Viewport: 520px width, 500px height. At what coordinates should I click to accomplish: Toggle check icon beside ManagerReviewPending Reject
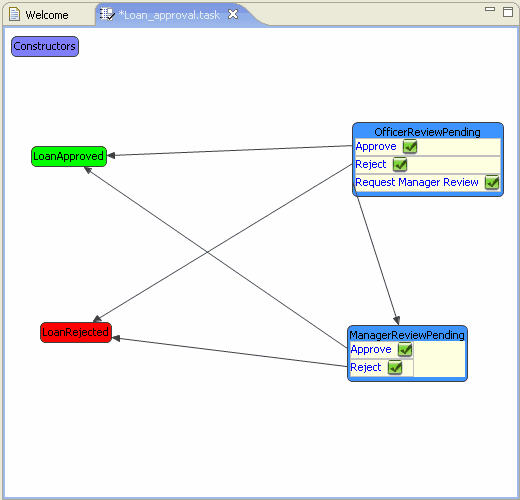pyautogui.click(x=395, y=367)
